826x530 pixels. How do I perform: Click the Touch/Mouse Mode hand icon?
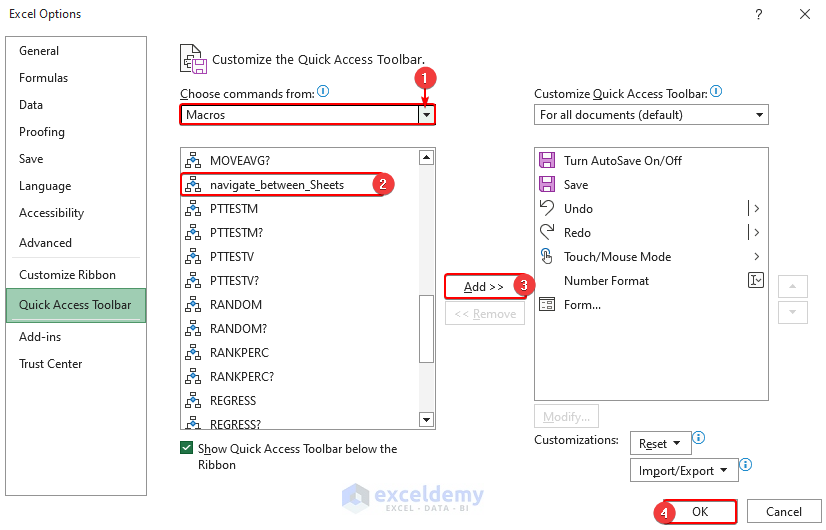point(547,257)
